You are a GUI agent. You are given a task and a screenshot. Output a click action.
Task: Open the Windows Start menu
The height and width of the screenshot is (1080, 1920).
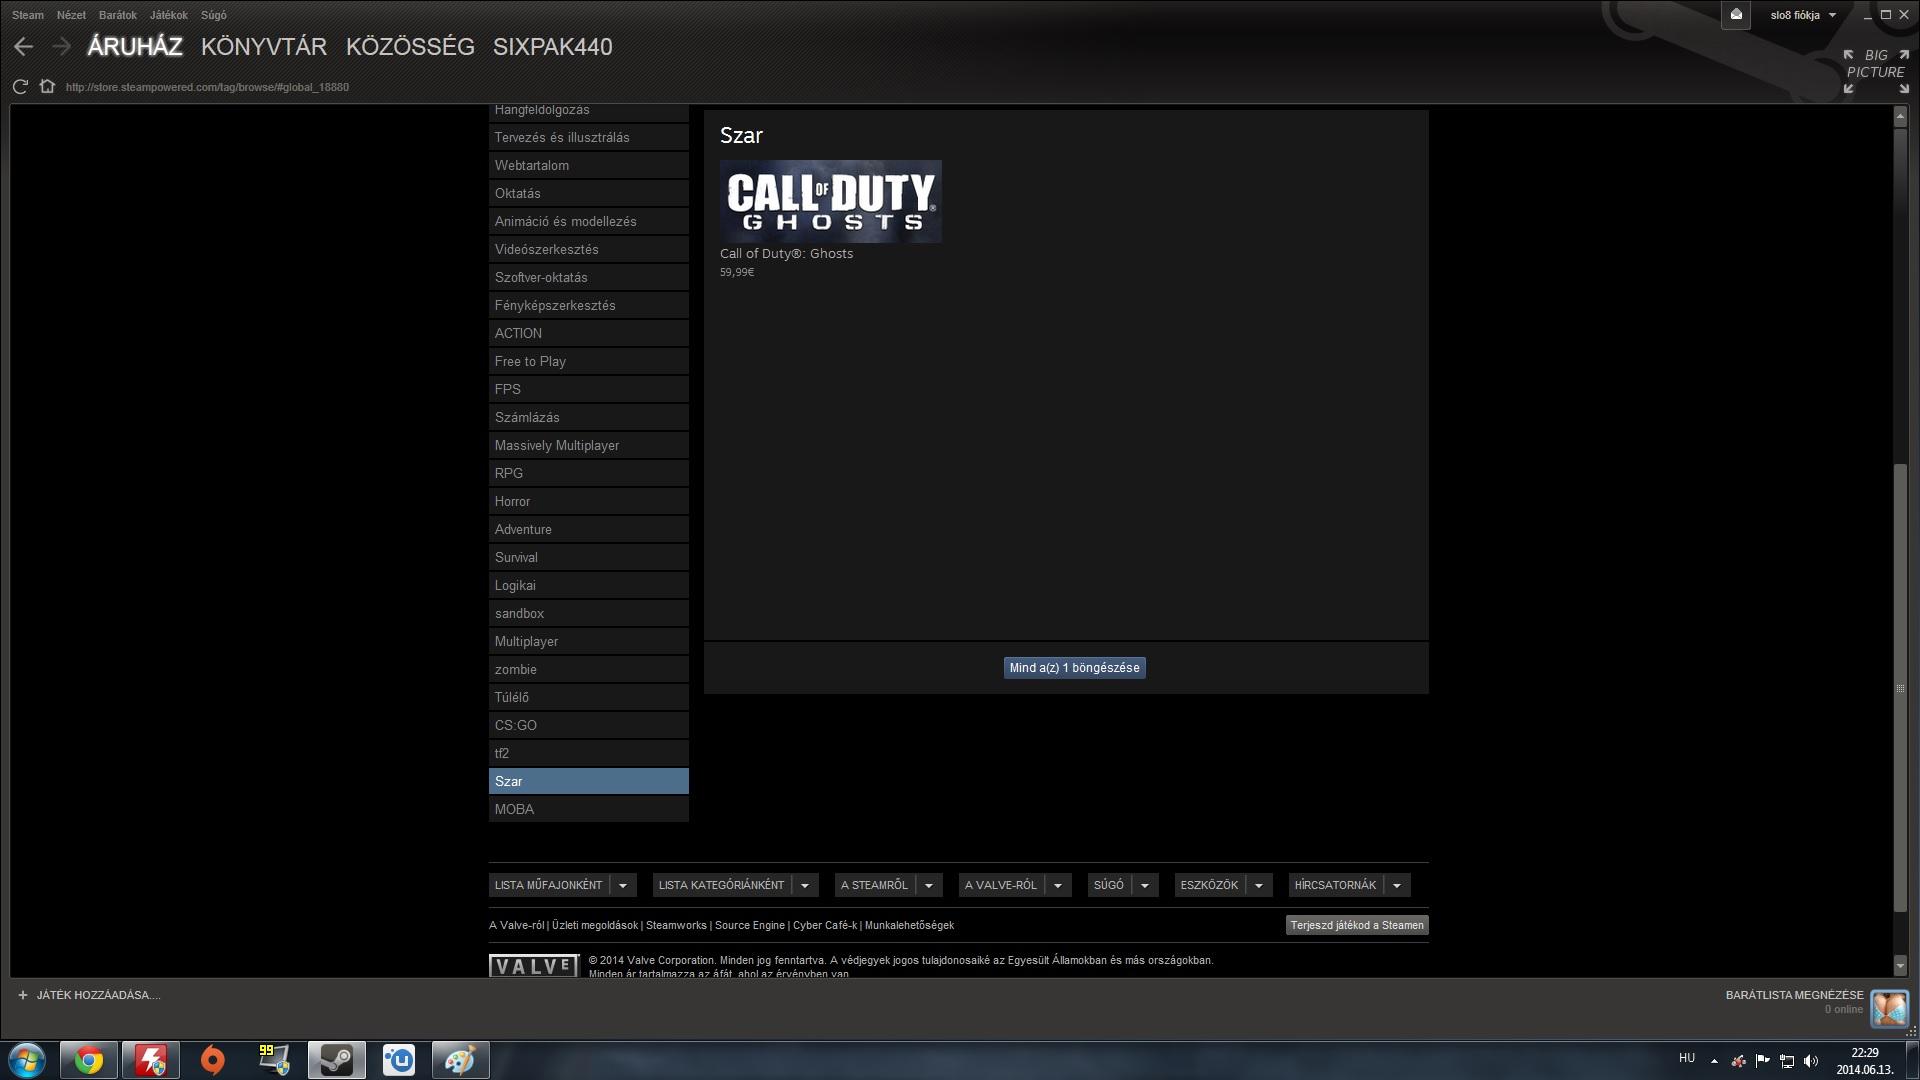[27, 1060]
